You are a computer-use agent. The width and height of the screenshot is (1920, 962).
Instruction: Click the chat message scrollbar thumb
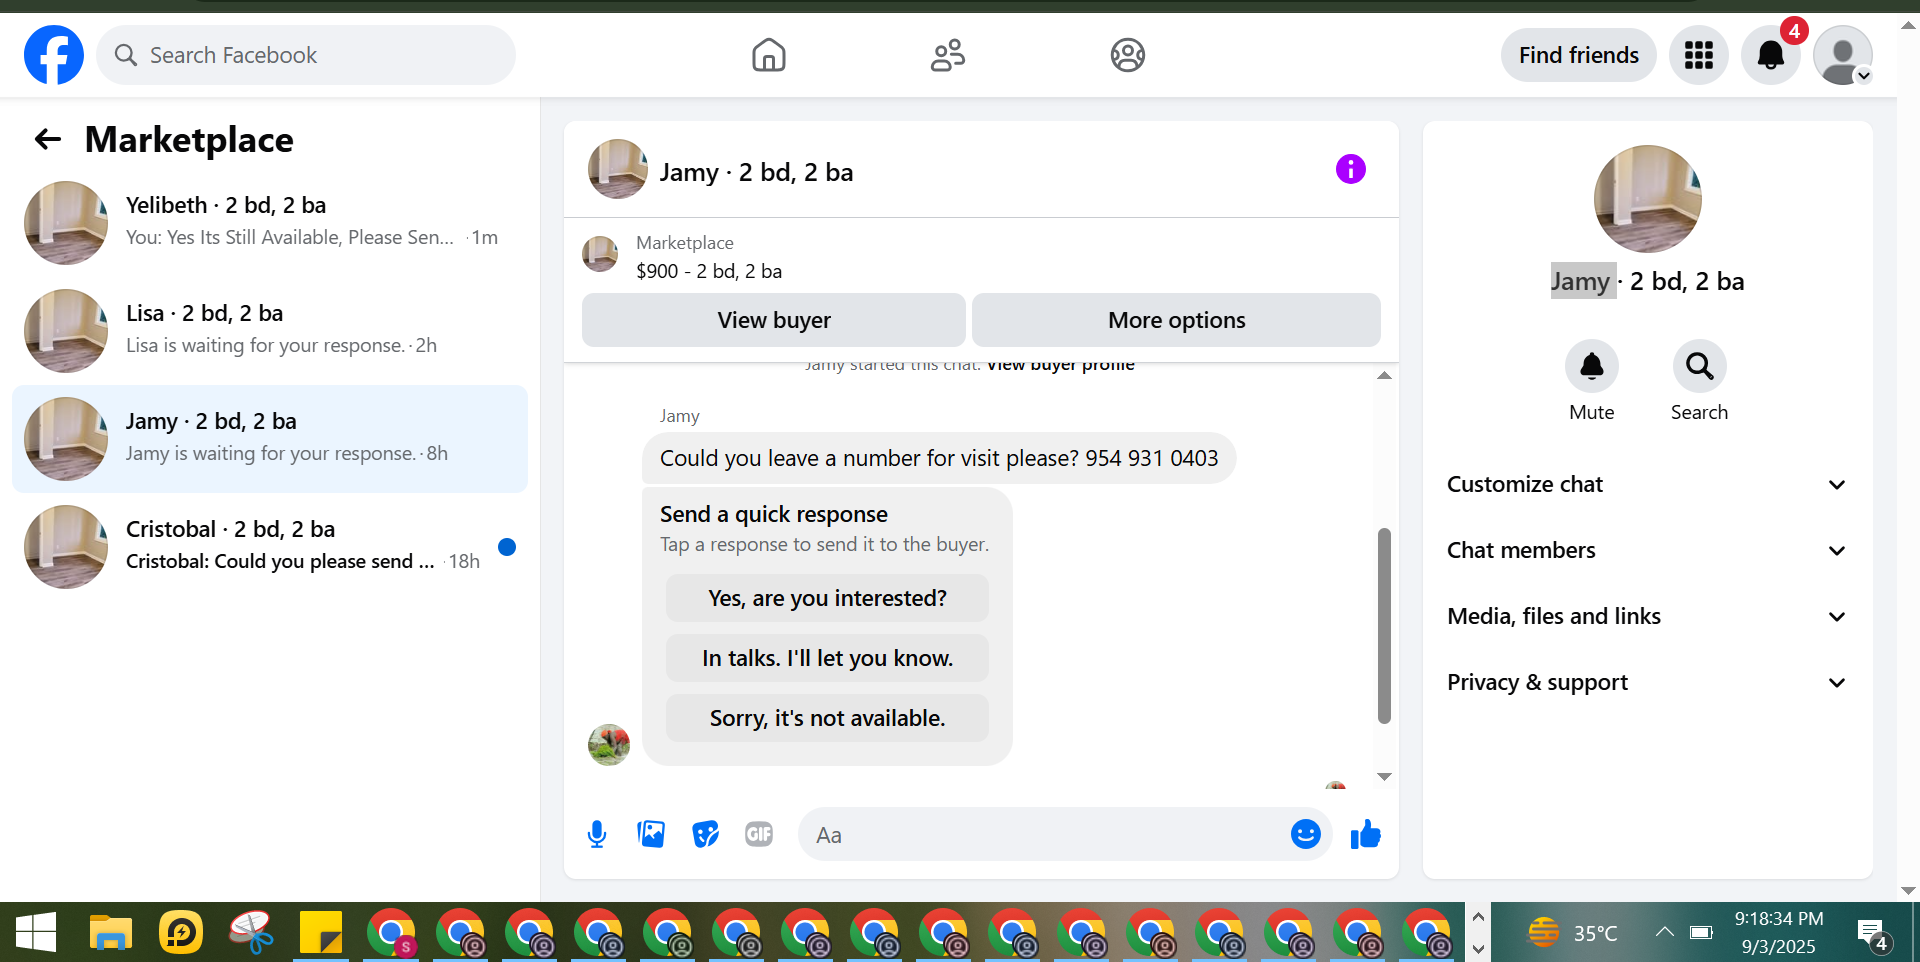pos(1384,625)
